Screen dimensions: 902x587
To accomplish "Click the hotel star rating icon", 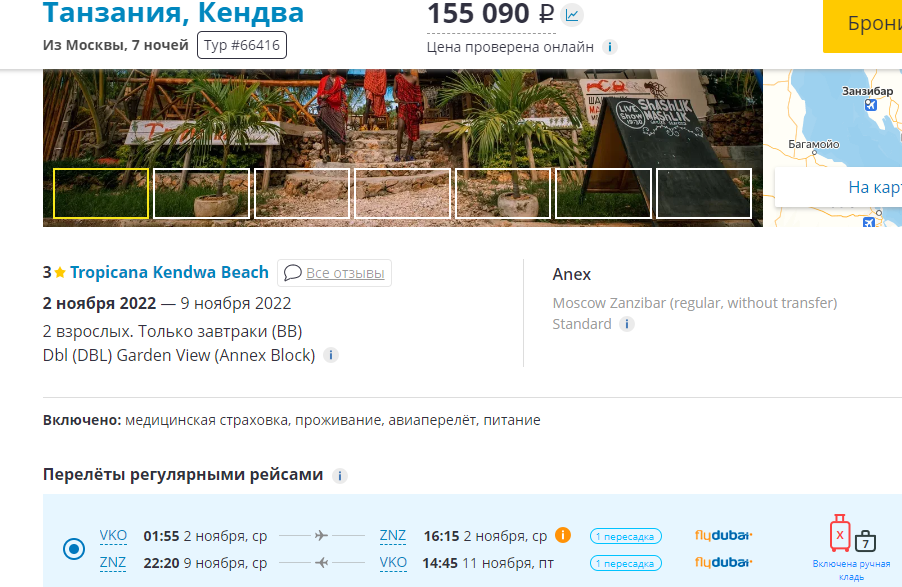I will (60, 272).
